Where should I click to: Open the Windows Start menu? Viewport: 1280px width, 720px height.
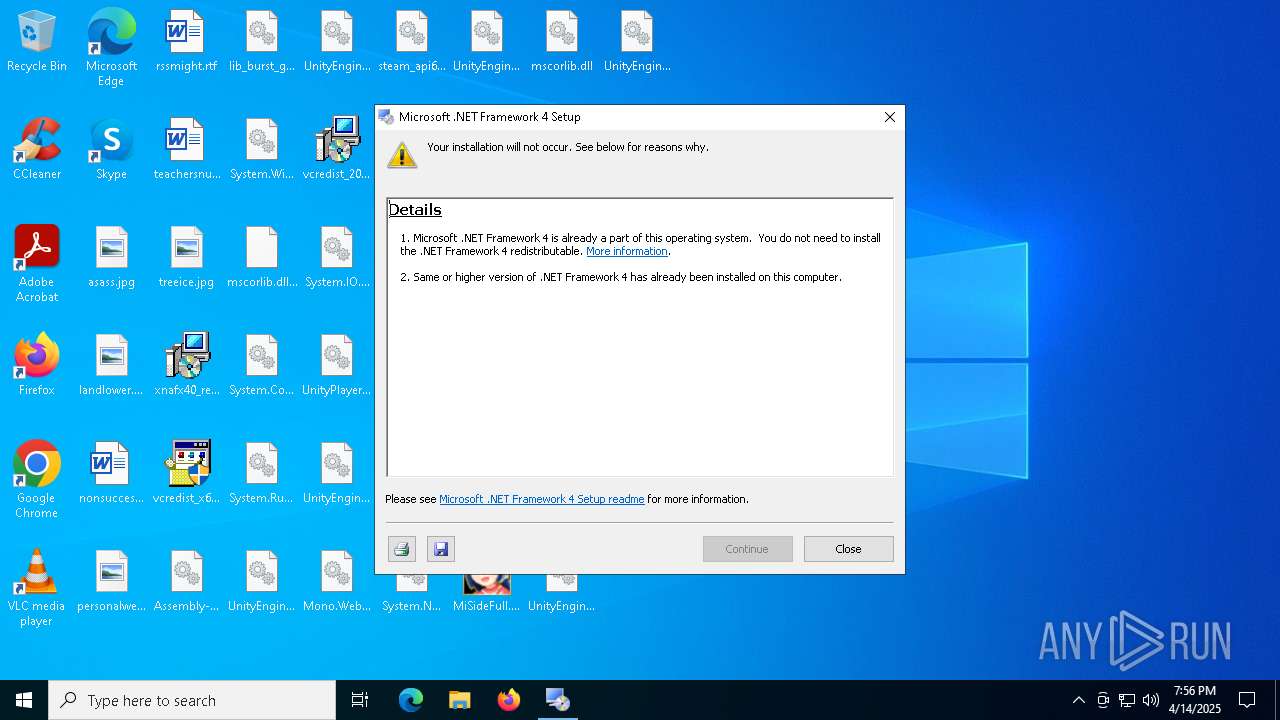point(24,700)
